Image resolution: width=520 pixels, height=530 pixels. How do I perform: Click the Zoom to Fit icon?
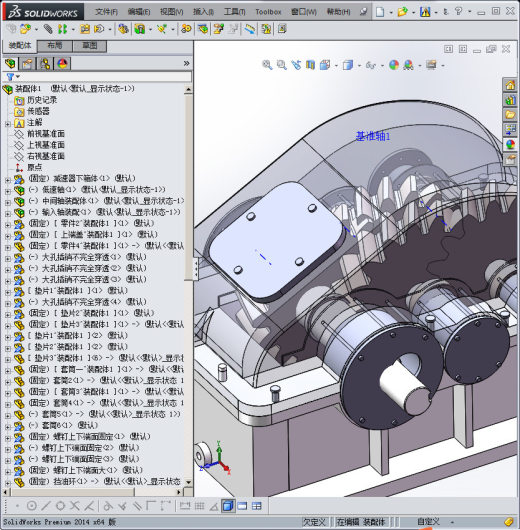coord(267,65)
